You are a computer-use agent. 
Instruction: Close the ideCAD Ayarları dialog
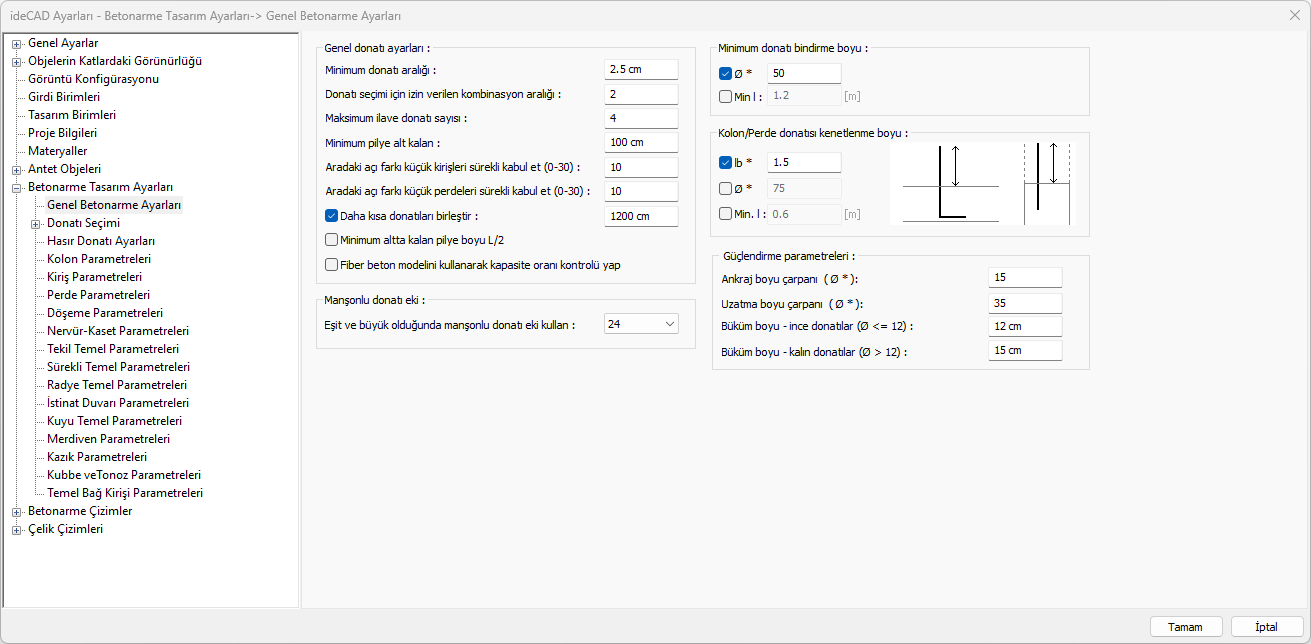point(1295,16)
